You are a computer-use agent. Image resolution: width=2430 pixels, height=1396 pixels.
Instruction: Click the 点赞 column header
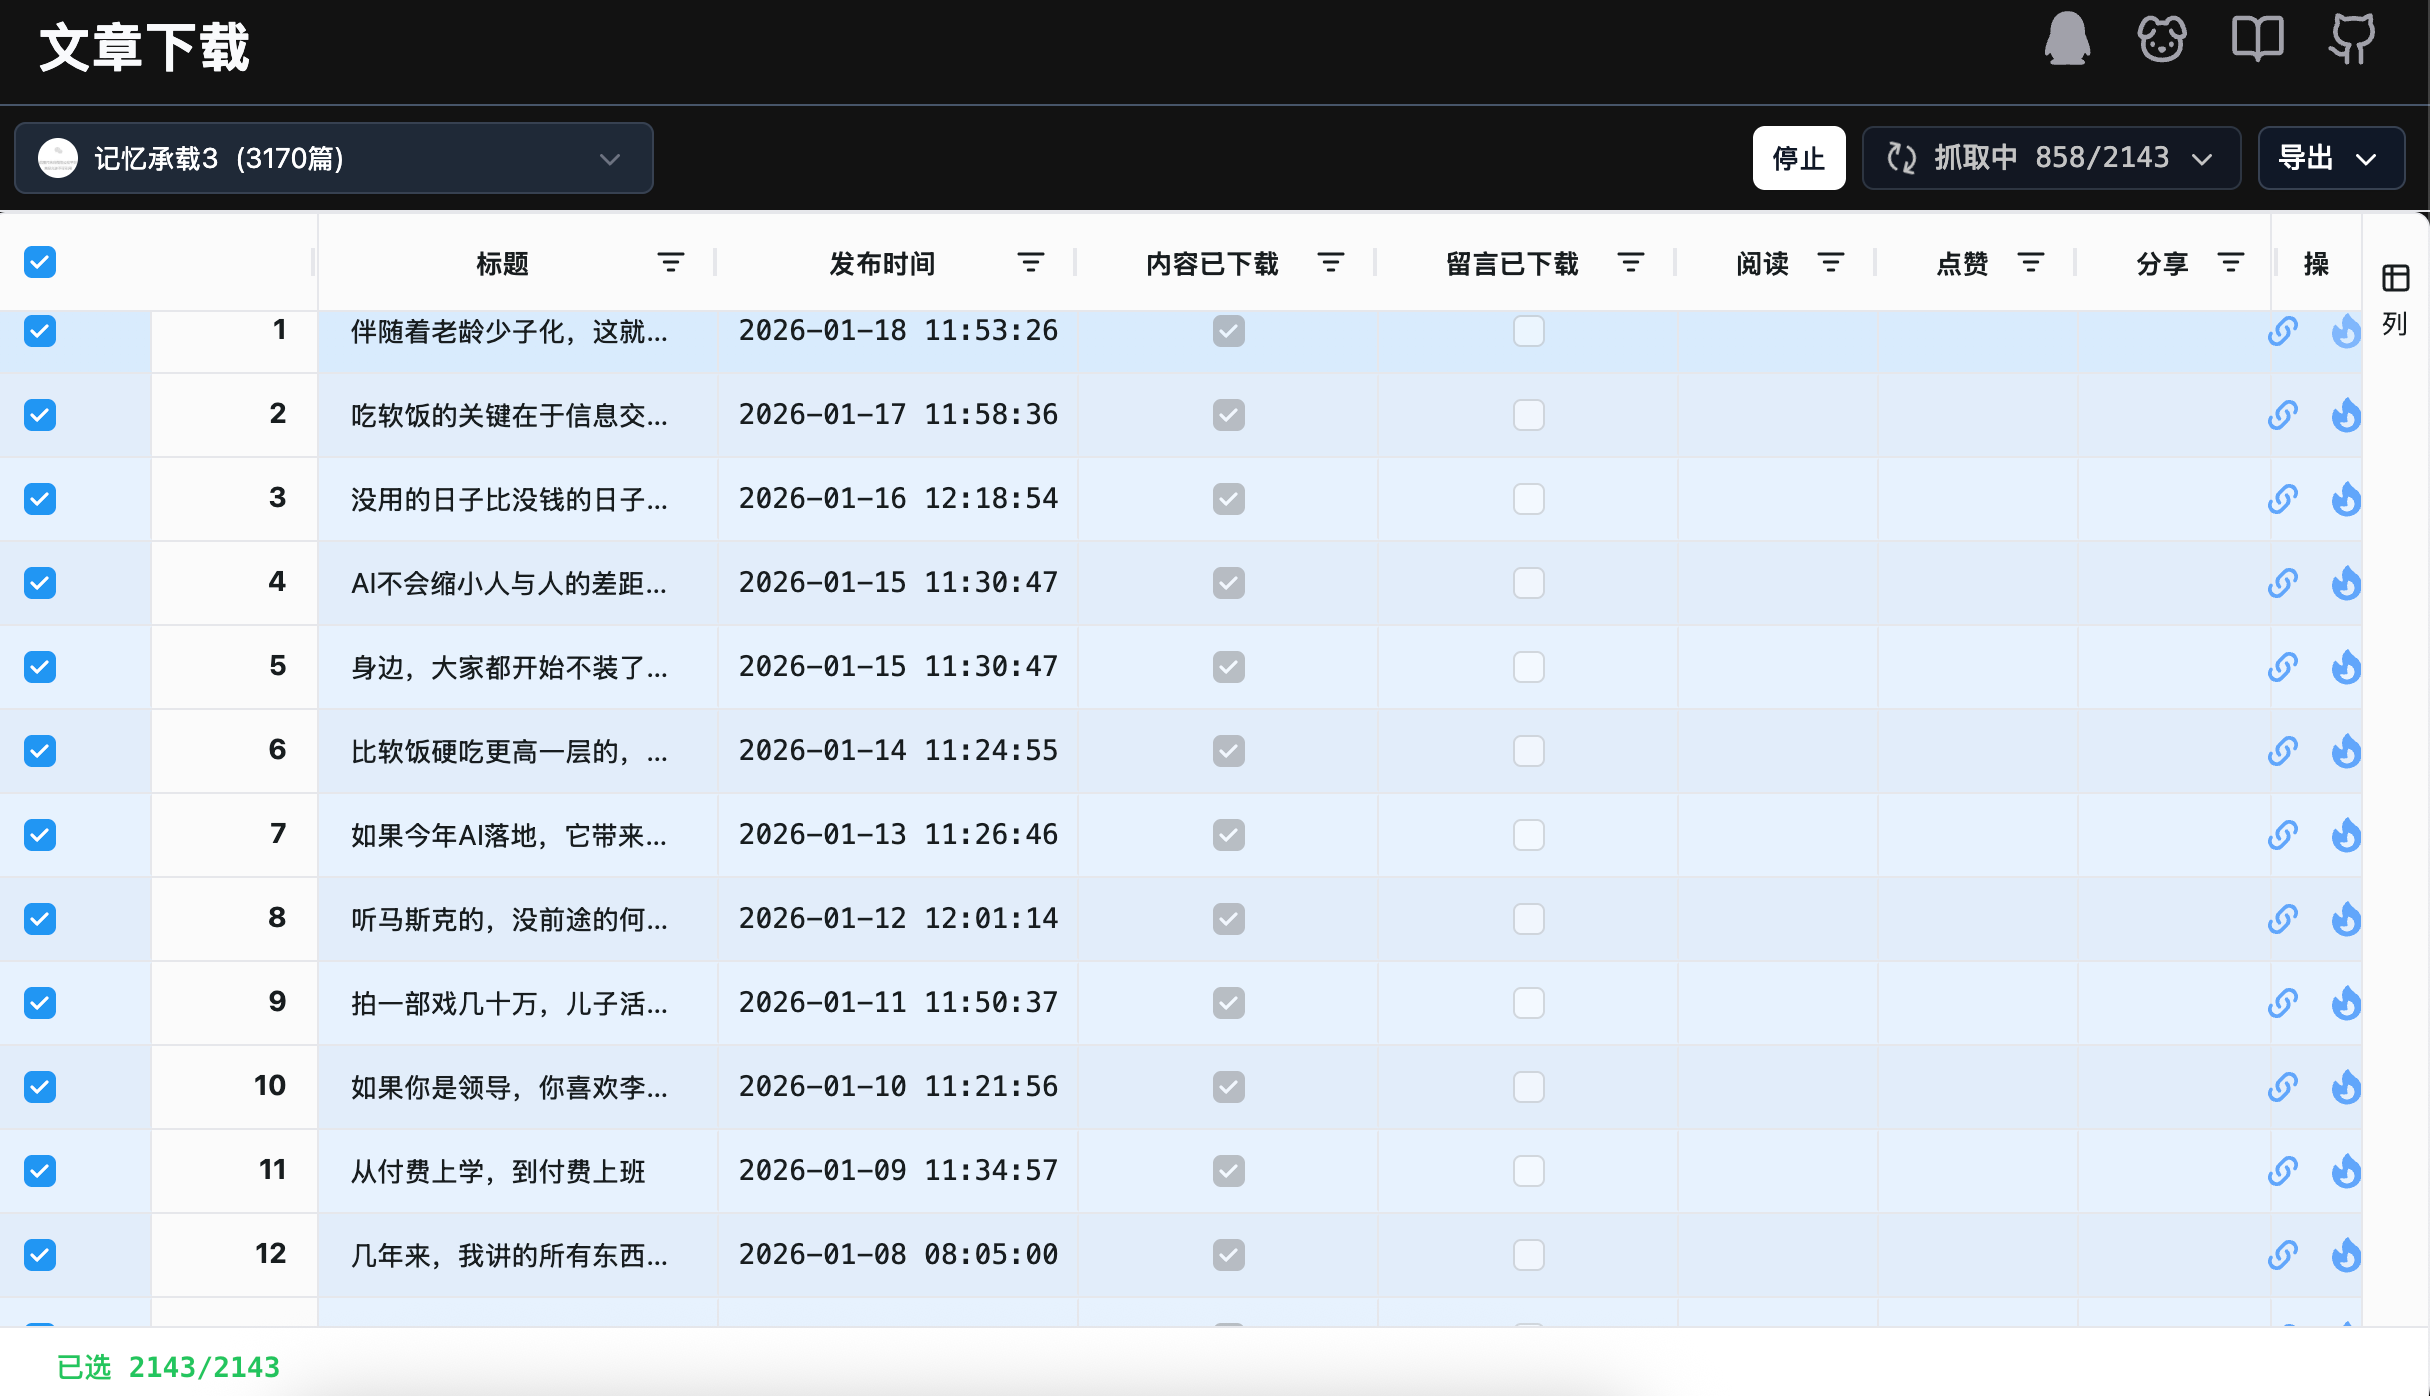pyautogui.click(x=1962, y=263)
